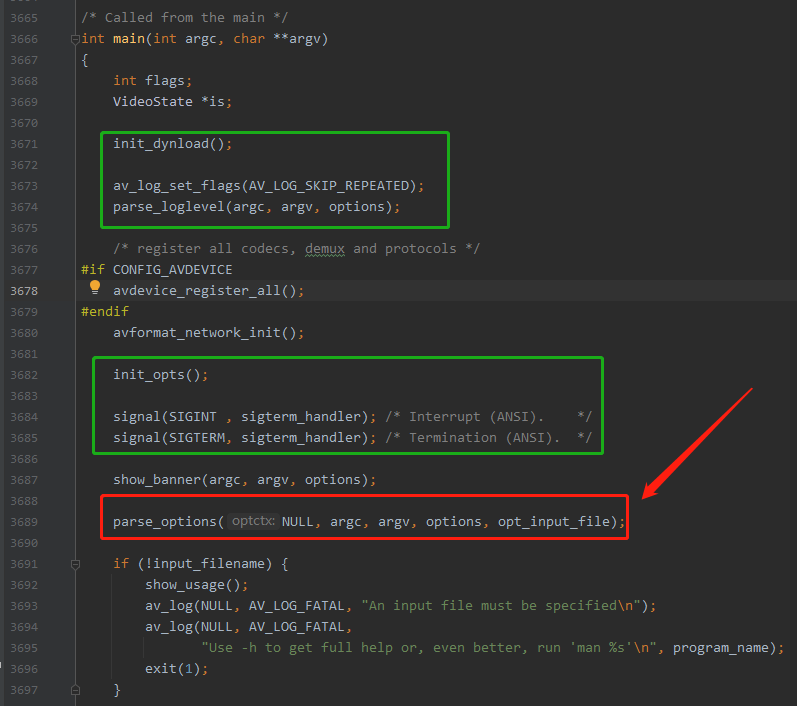Click SIGINT in signal call
This screenshot has height=706, width=797.
[193, 417]
